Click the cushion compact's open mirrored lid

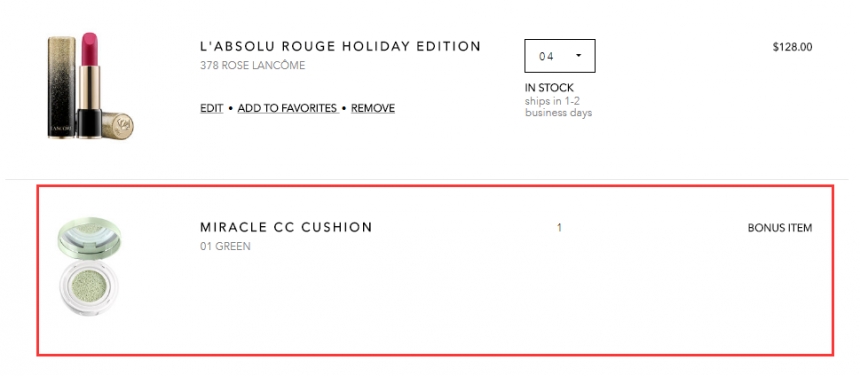point(89,238)
